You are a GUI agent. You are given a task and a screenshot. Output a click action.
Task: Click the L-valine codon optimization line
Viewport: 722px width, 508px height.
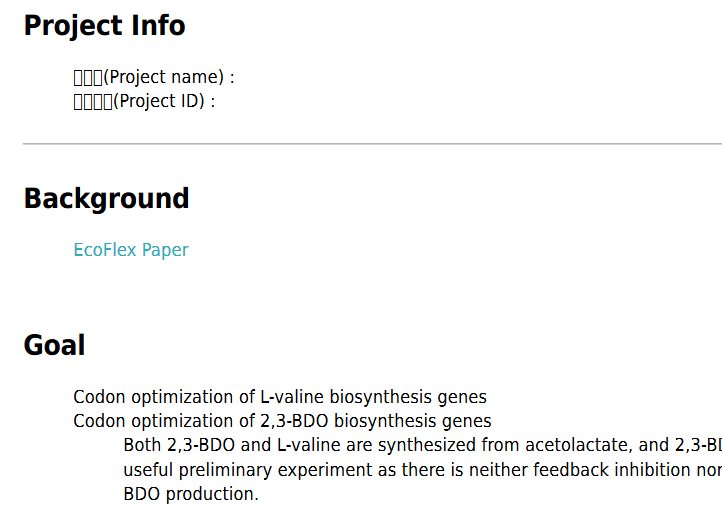point(280,397)
